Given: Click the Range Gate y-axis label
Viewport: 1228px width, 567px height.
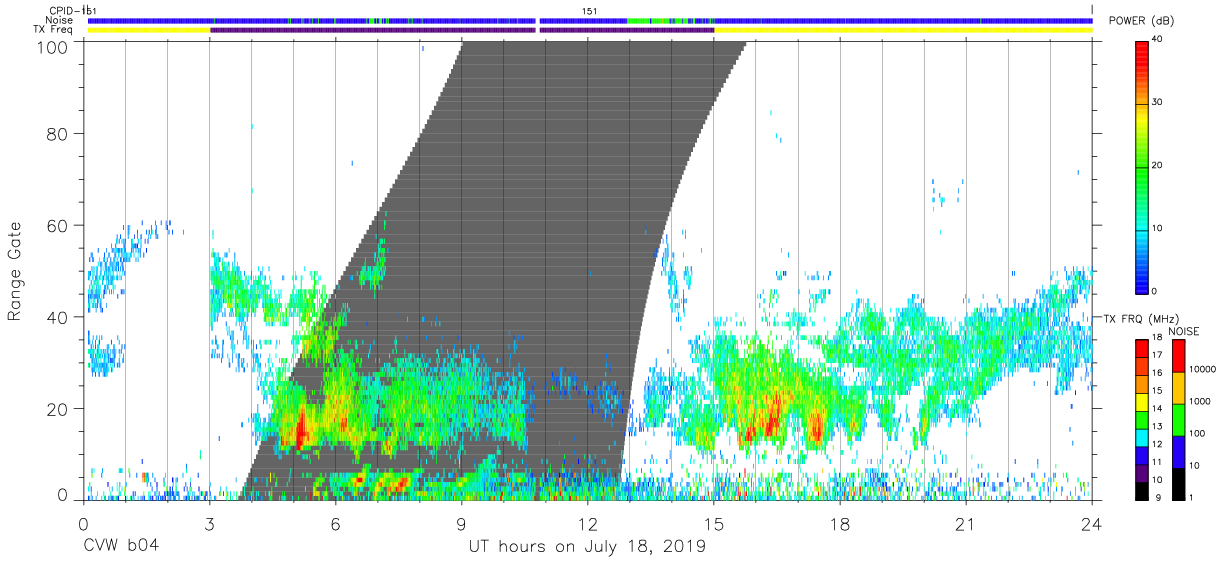Looking at the screenshot, I should pyautogui.click(x=16, y=271).
